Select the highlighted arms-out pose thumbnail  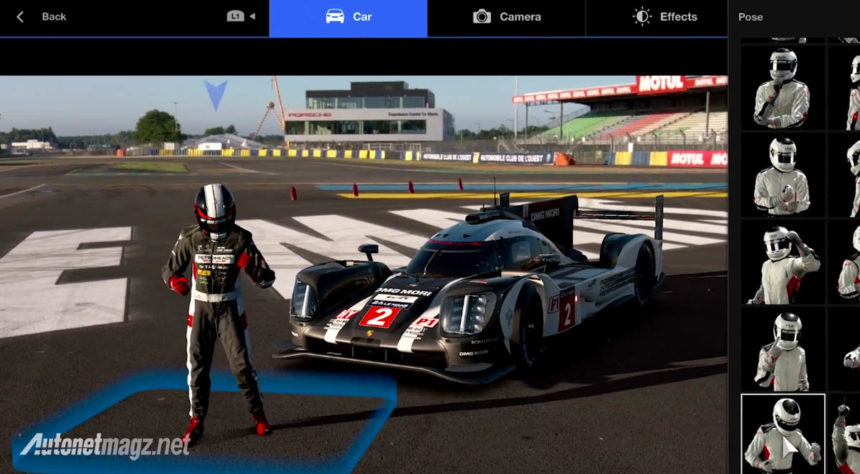(x=783, y=434)
